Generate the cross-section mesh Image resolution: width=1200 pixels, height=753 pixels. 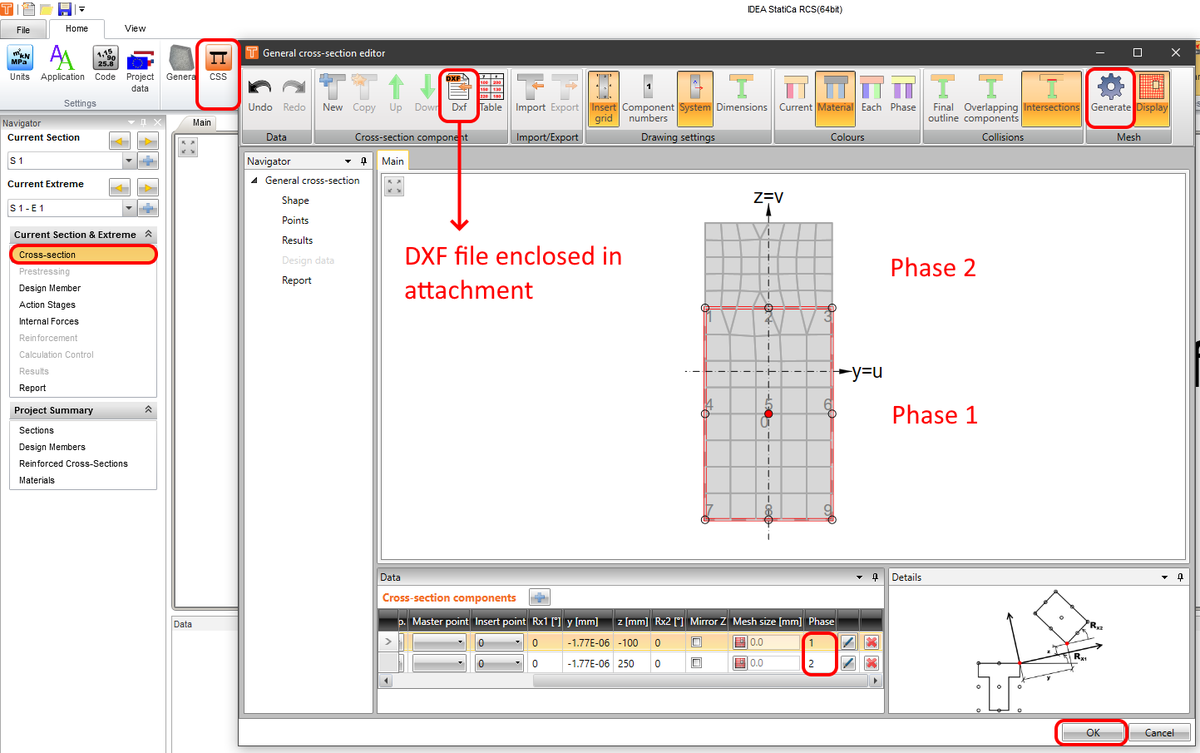coord(1110,95)
